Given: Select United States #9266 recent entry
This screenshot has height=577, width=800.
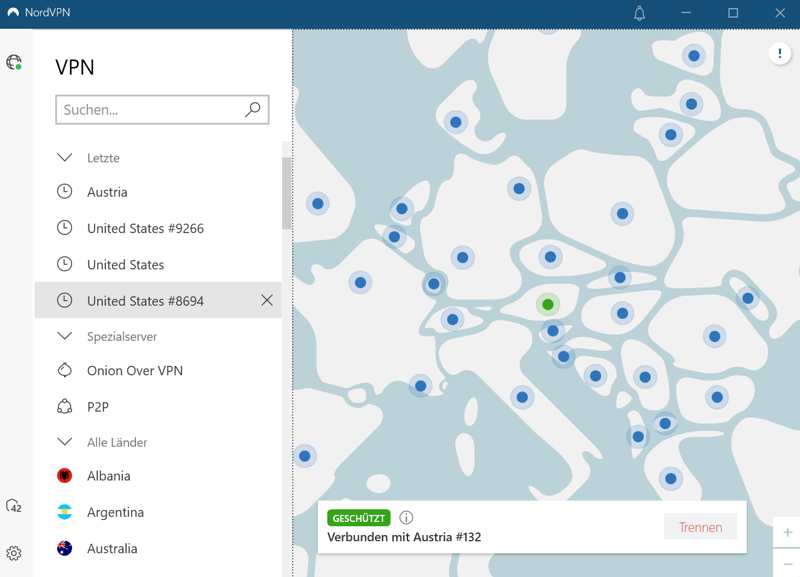Looking at the screenshot, I should [145, 228].
